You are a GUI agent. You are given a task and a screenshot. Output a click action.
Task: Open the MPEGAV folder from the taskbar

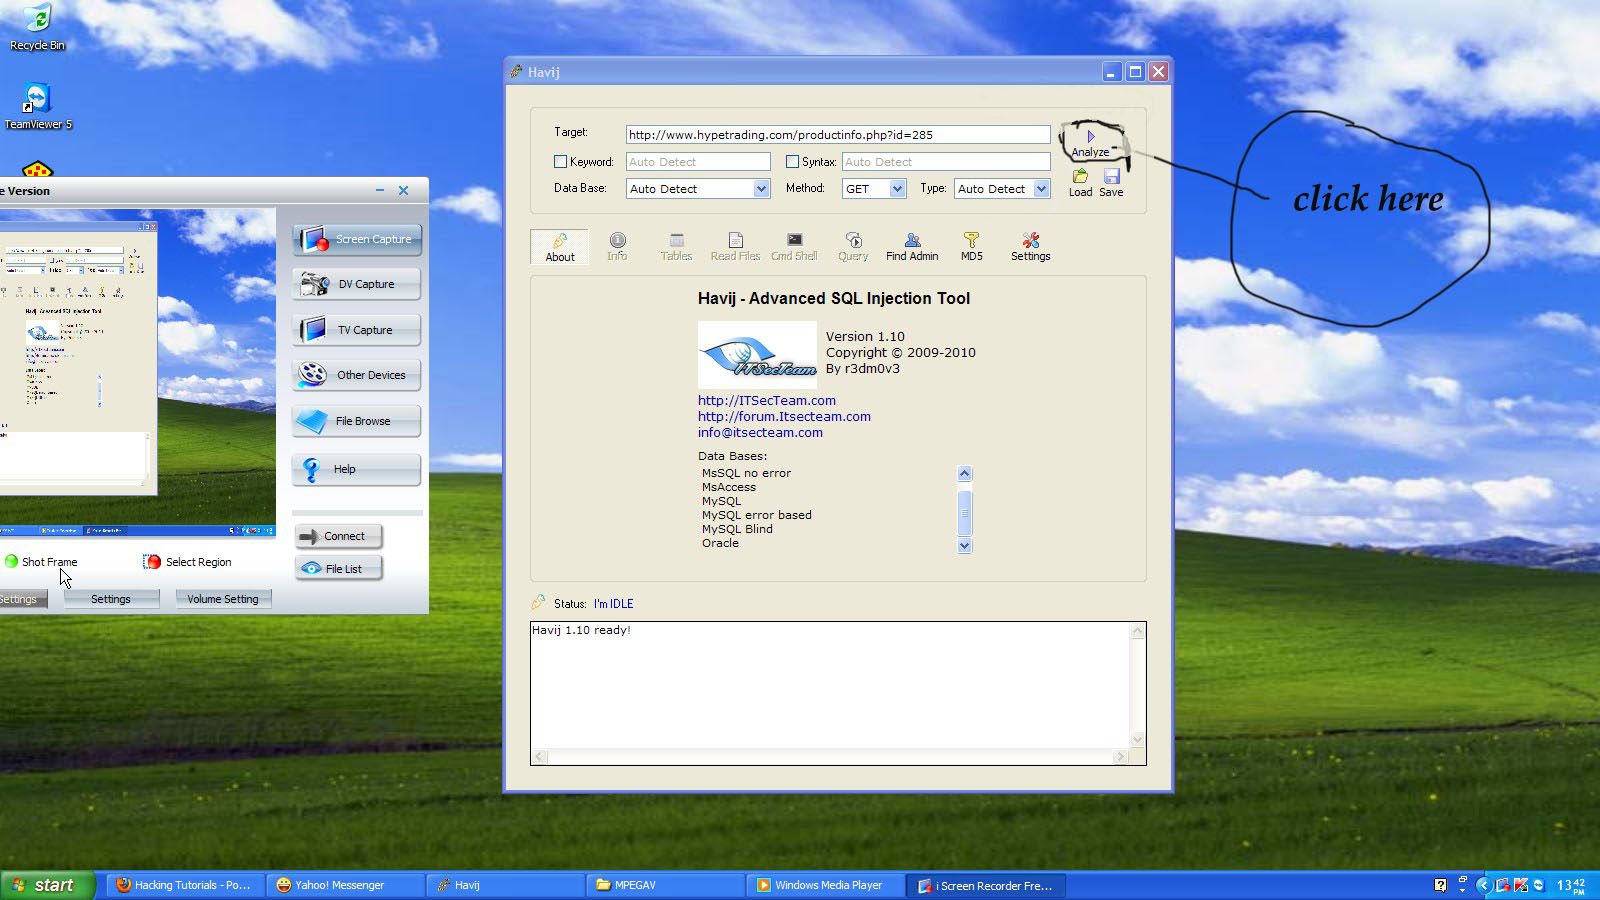[x=664, y=885]
